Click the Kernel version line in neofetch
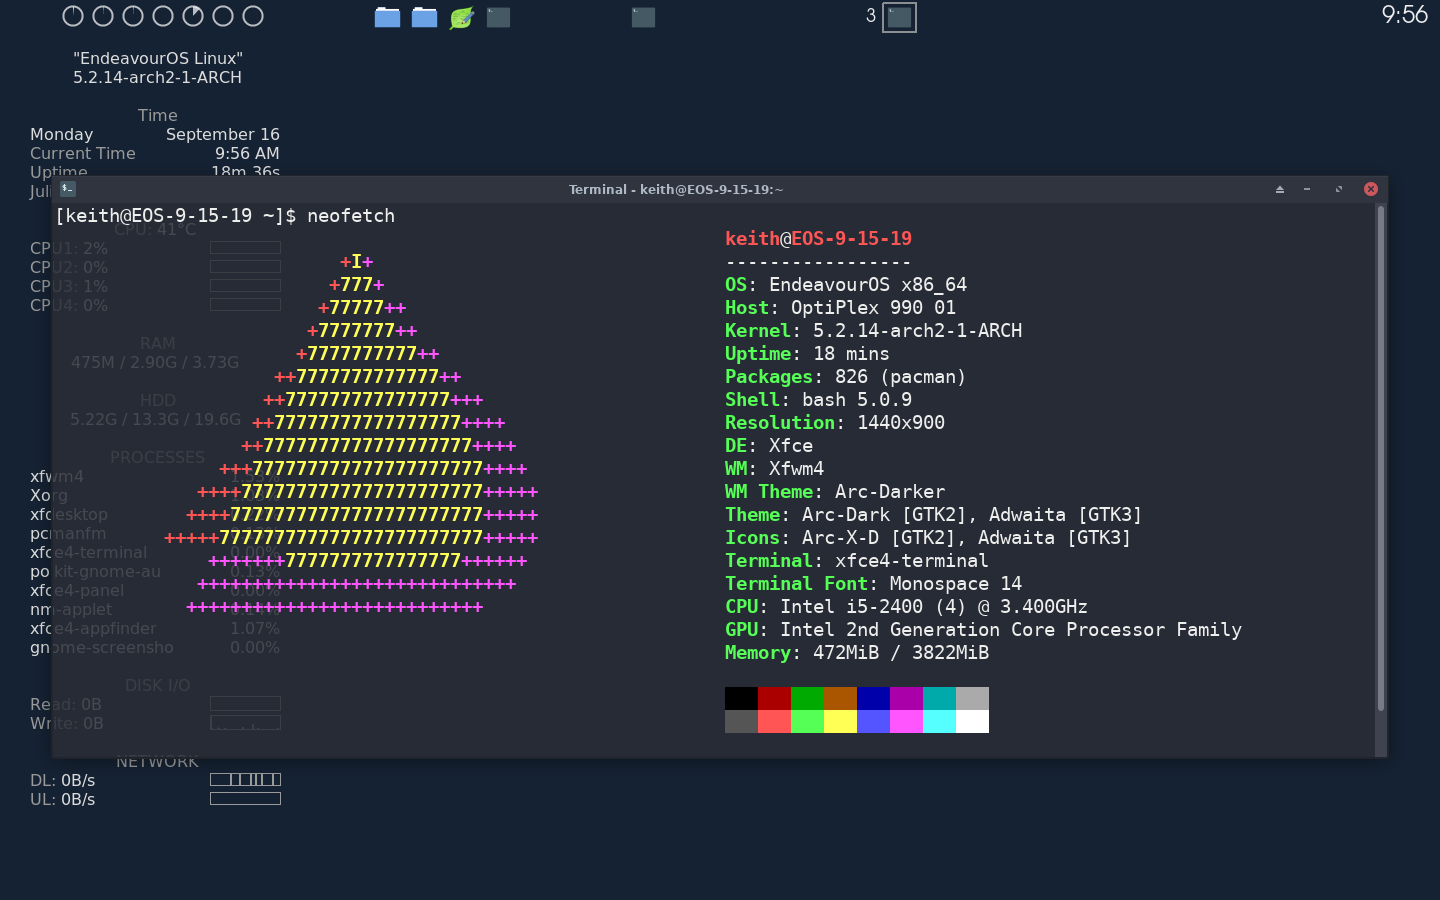 (873, 331)
